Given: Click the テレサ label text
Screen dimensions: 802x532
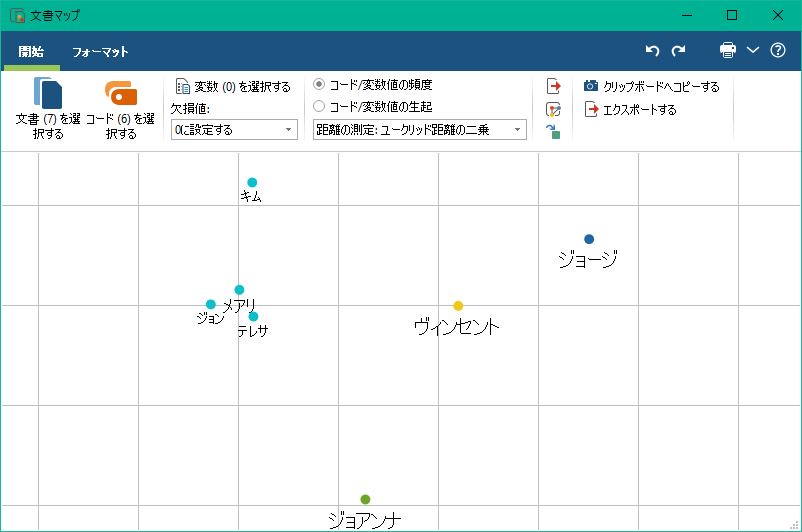Looking at the screenshot, I should [253, 331].
